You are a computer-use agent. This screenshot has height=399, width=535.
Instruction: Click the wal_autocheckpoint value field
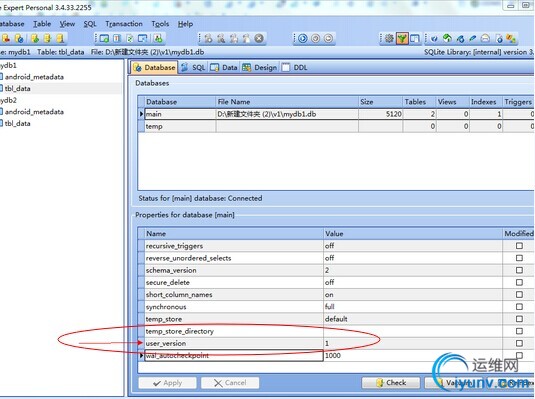[x=412, y=356]
